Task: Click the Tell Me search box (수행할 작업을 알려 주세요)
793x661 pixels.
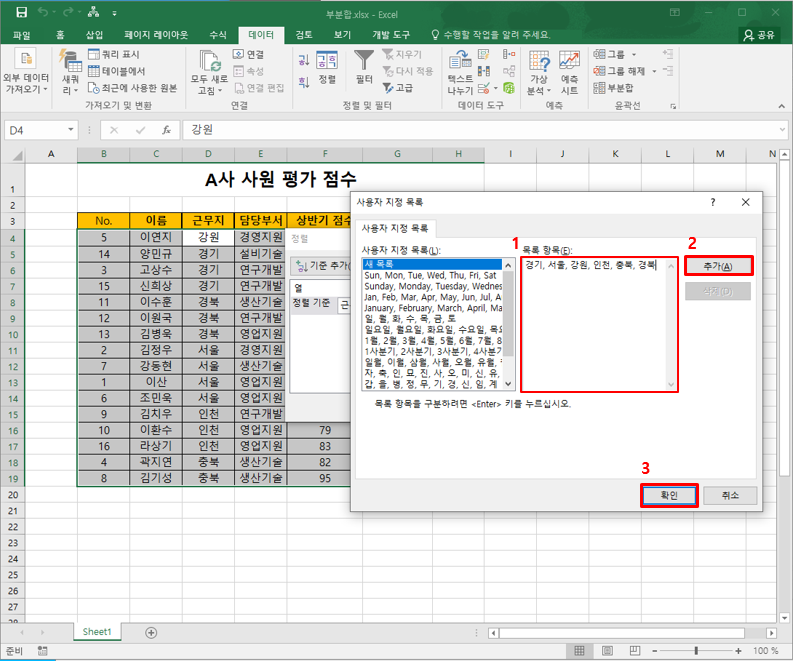Action: (491, 34)
